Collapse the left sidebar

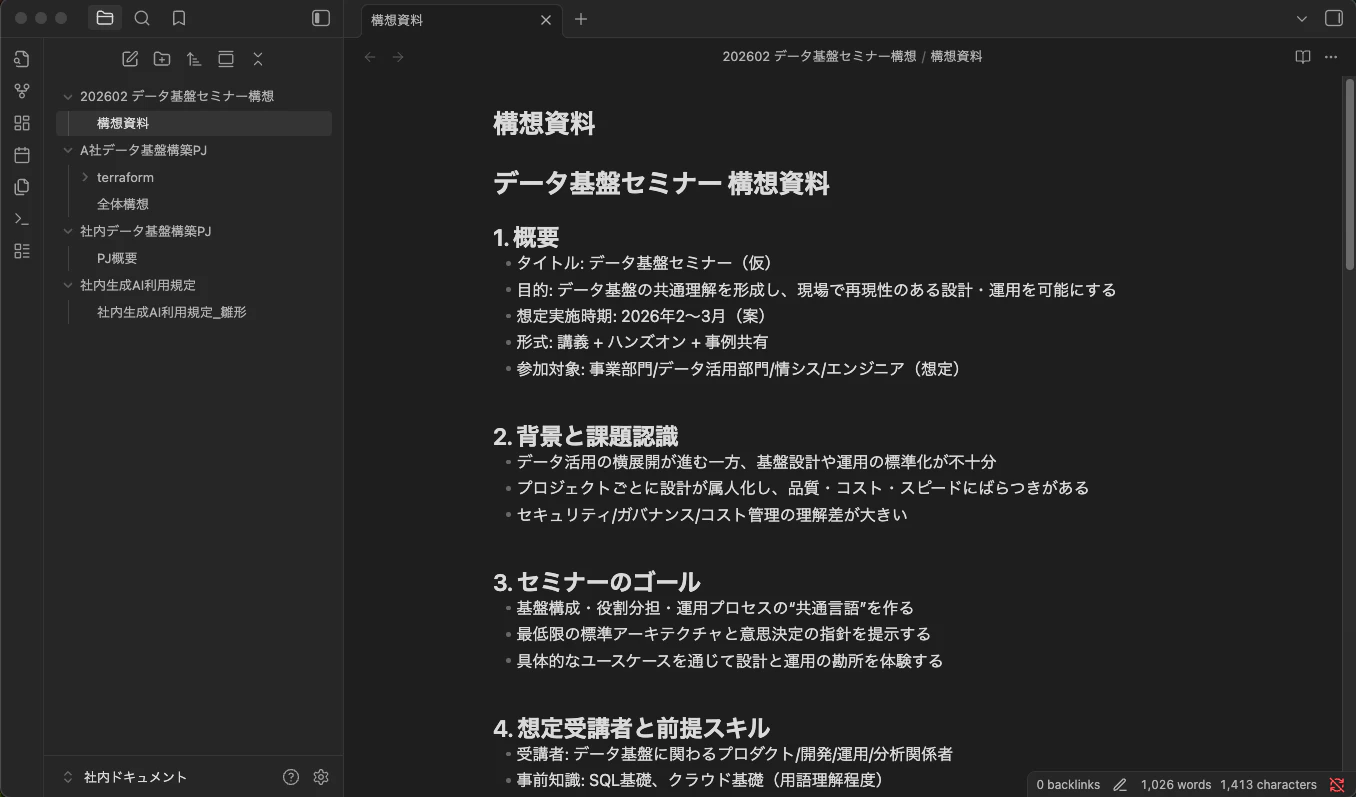(321, 18)
